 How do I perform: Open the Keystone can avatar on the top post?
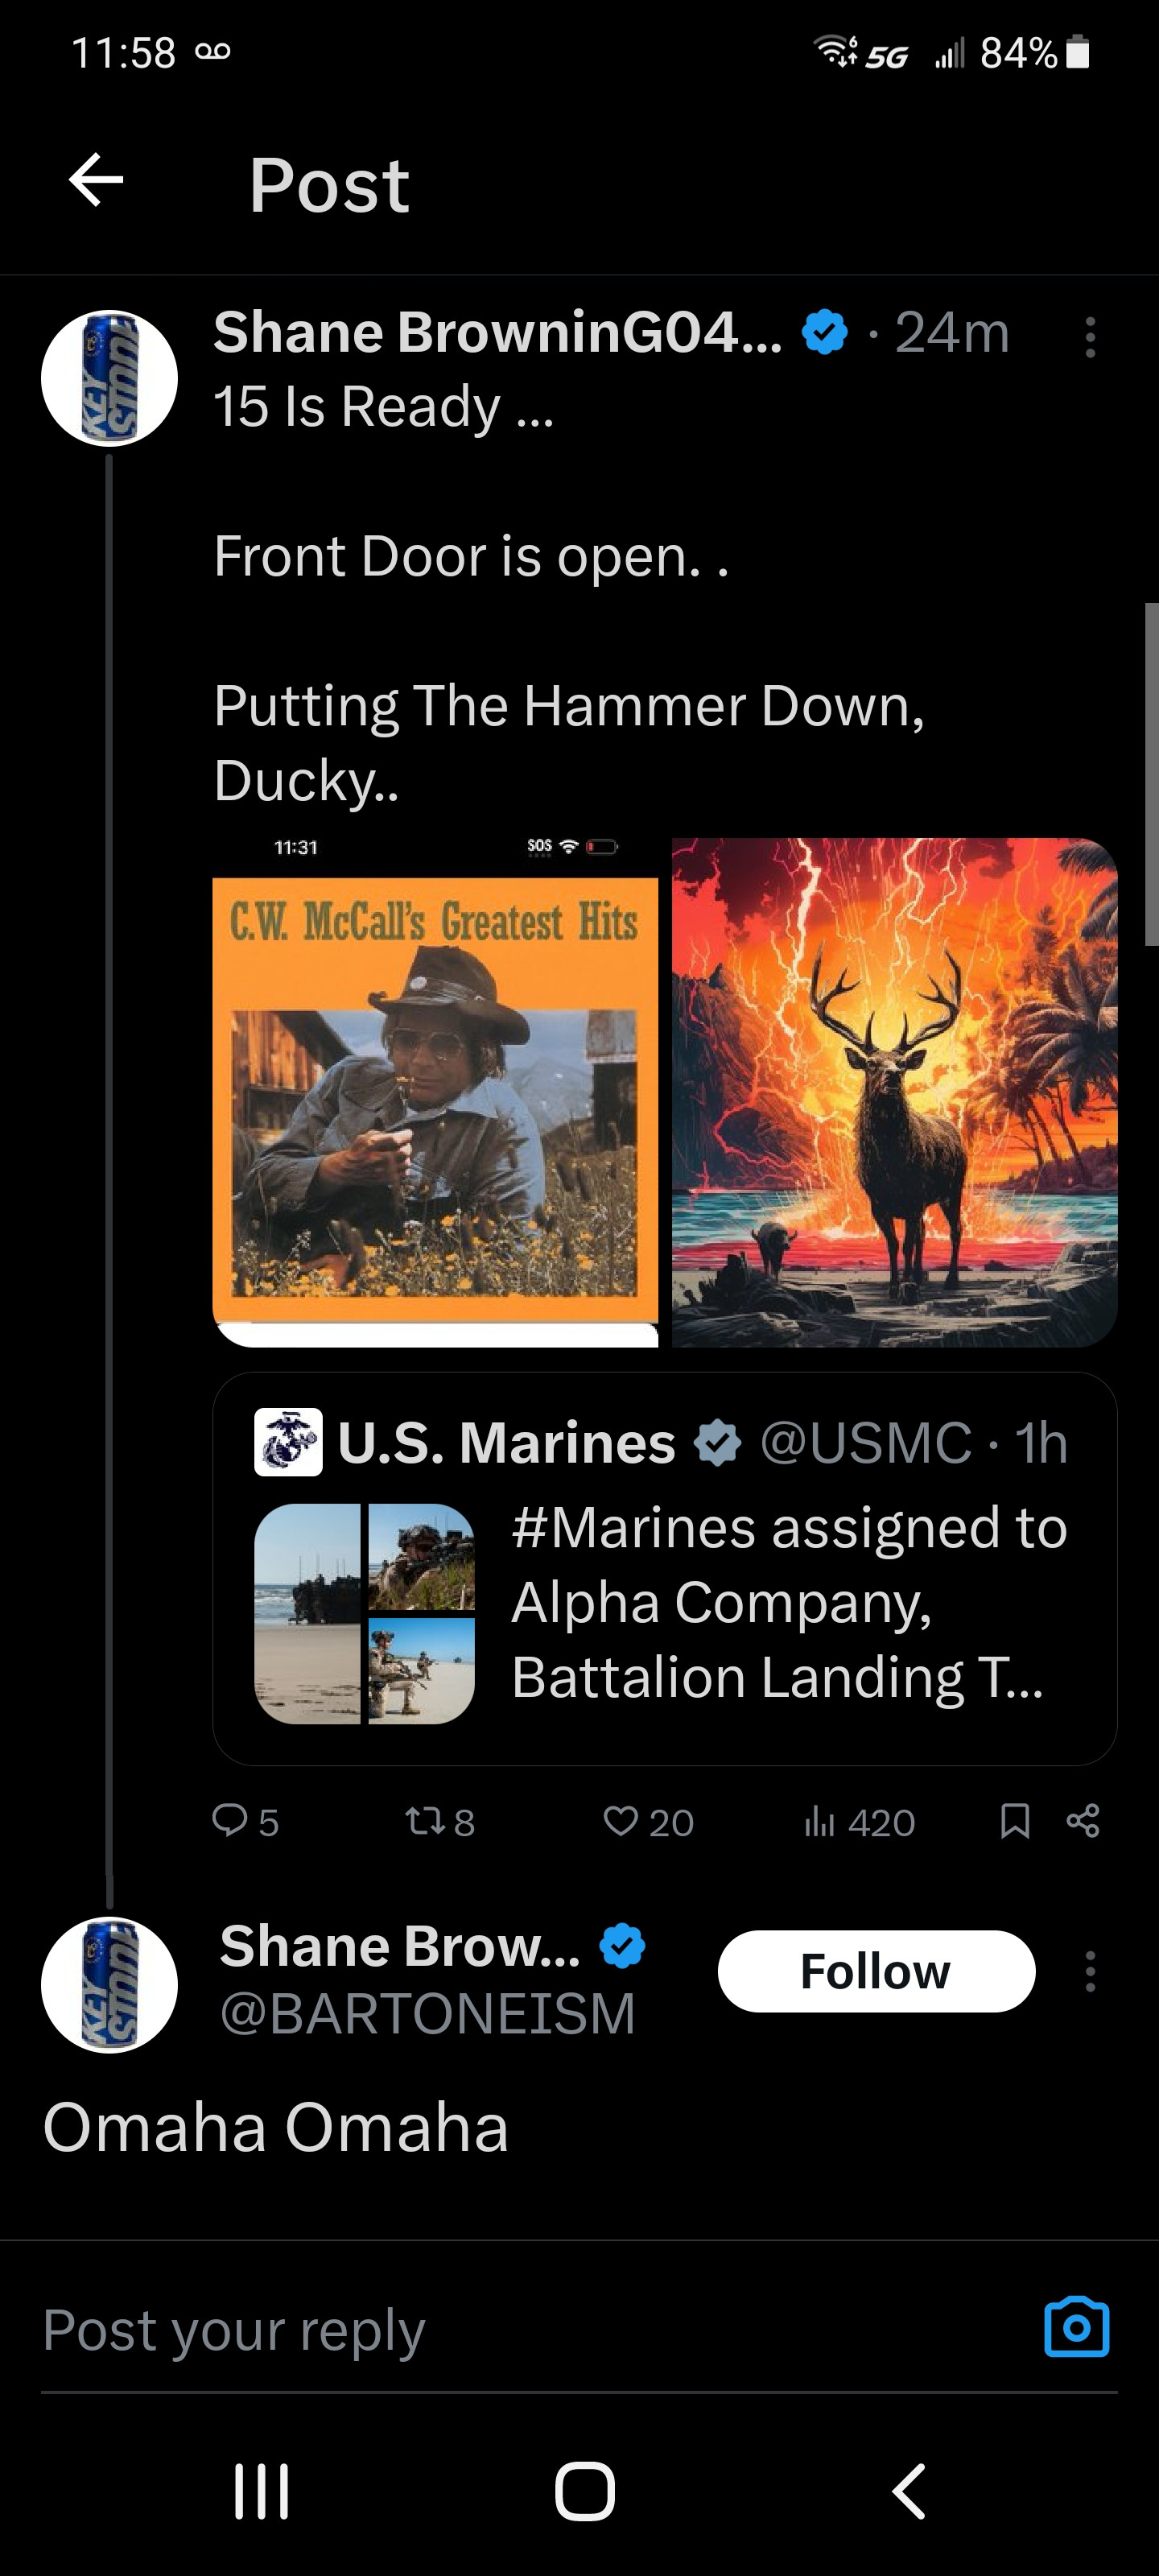109,378
